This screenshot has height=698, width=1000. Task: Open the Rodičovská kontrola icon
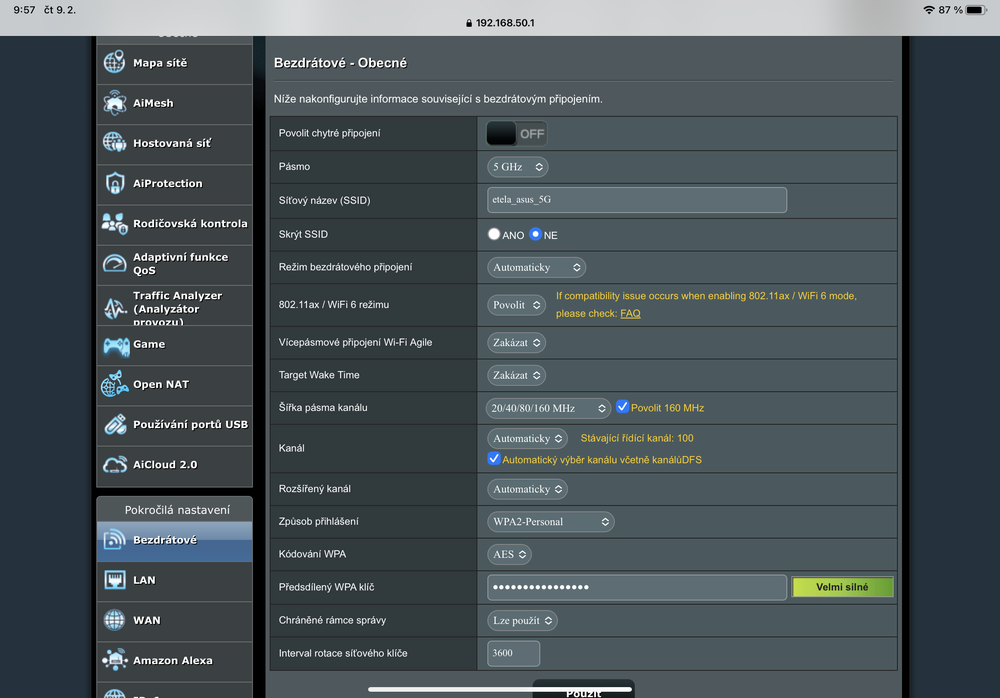coord(115,224)
